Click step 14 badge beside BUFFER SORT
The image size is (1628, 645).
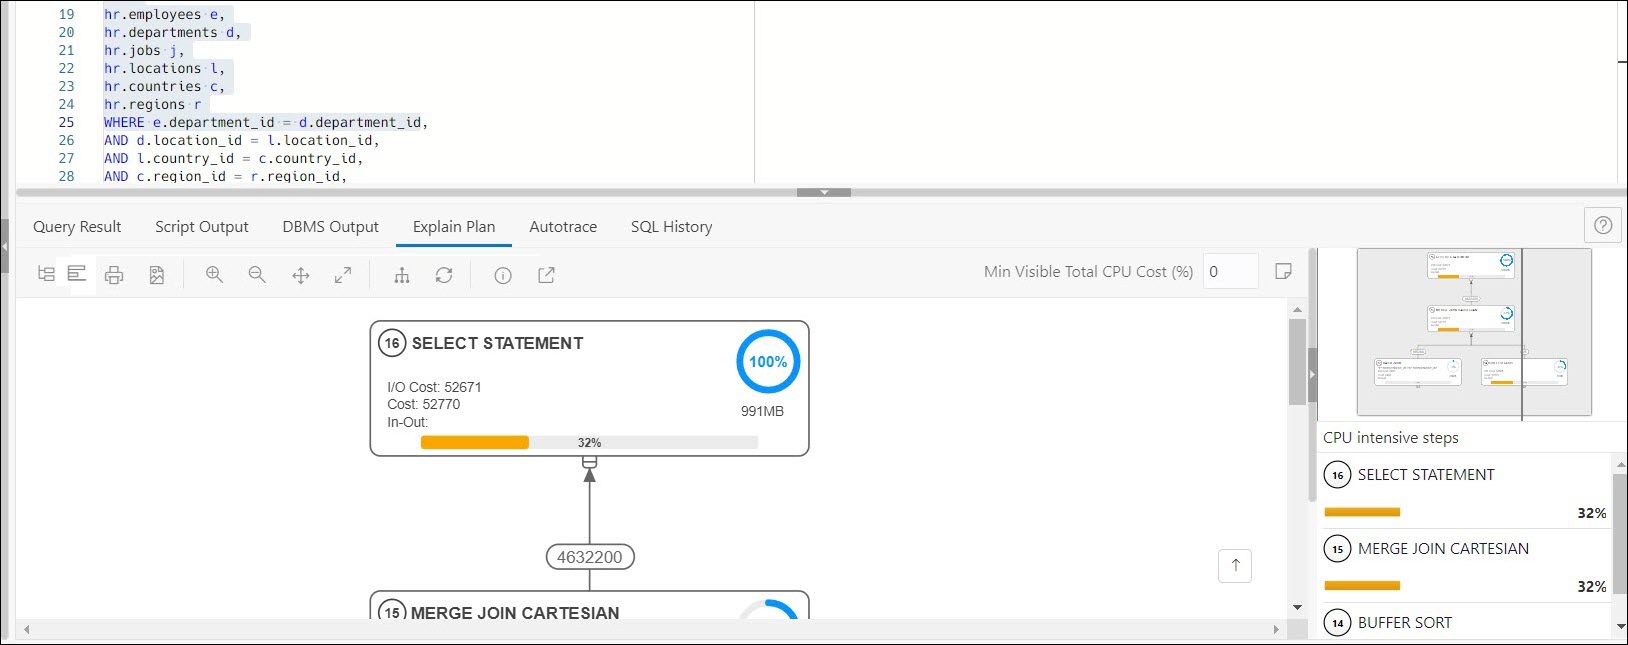pos(1337,623)
